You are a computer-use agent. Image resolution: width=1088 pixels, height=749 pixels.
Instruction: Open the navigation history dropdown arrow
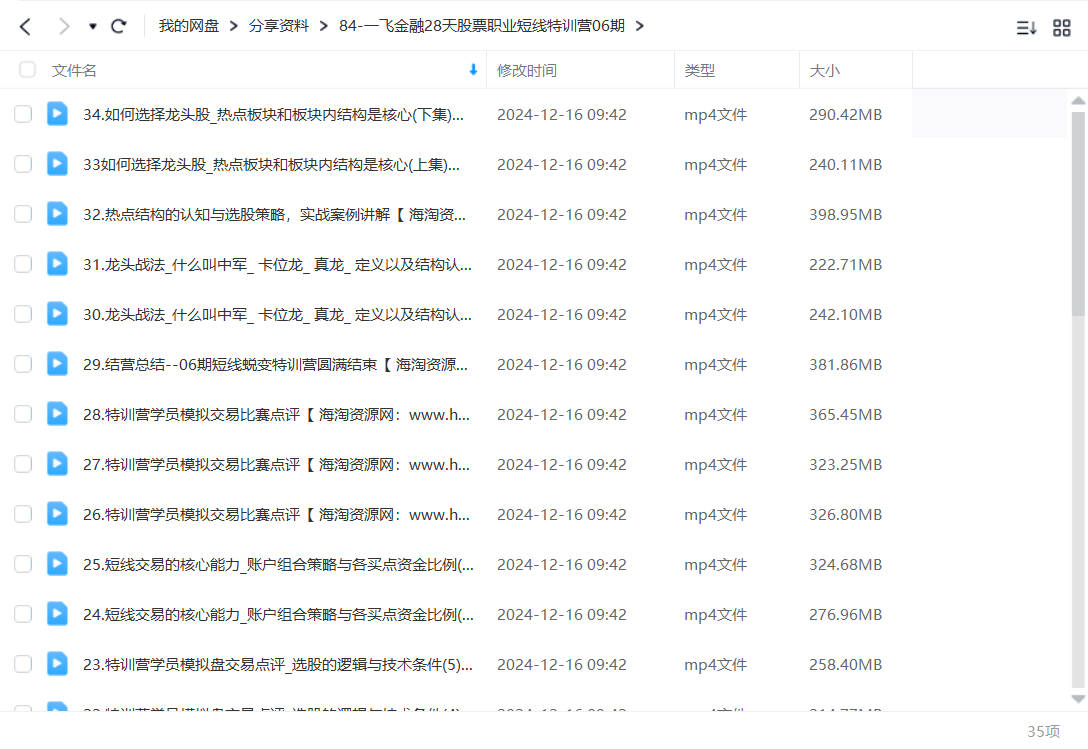tap(92, 26)
